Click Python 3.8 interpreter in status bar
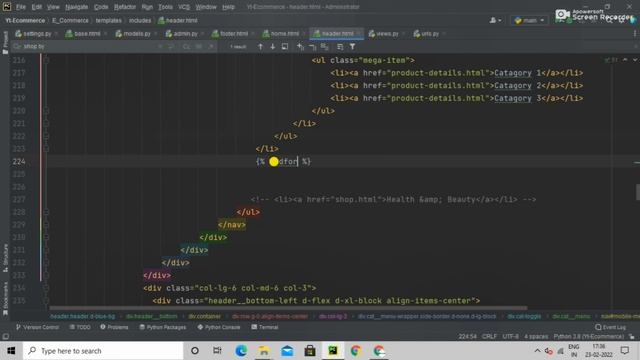640x360 pixels. point(589,337)
